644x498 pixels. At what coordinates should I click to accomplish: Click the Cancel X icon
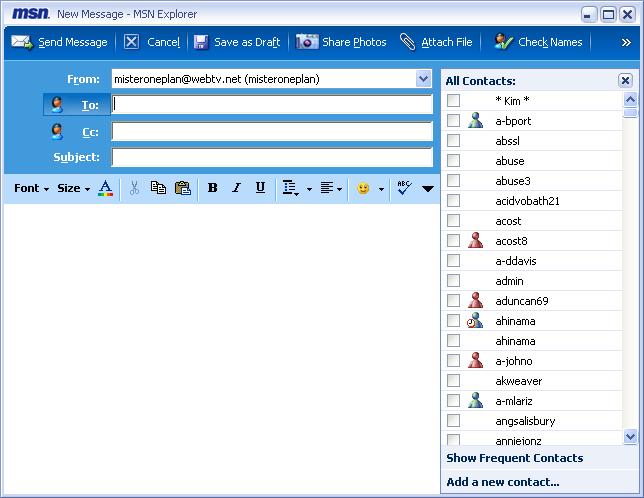point(131,42)
